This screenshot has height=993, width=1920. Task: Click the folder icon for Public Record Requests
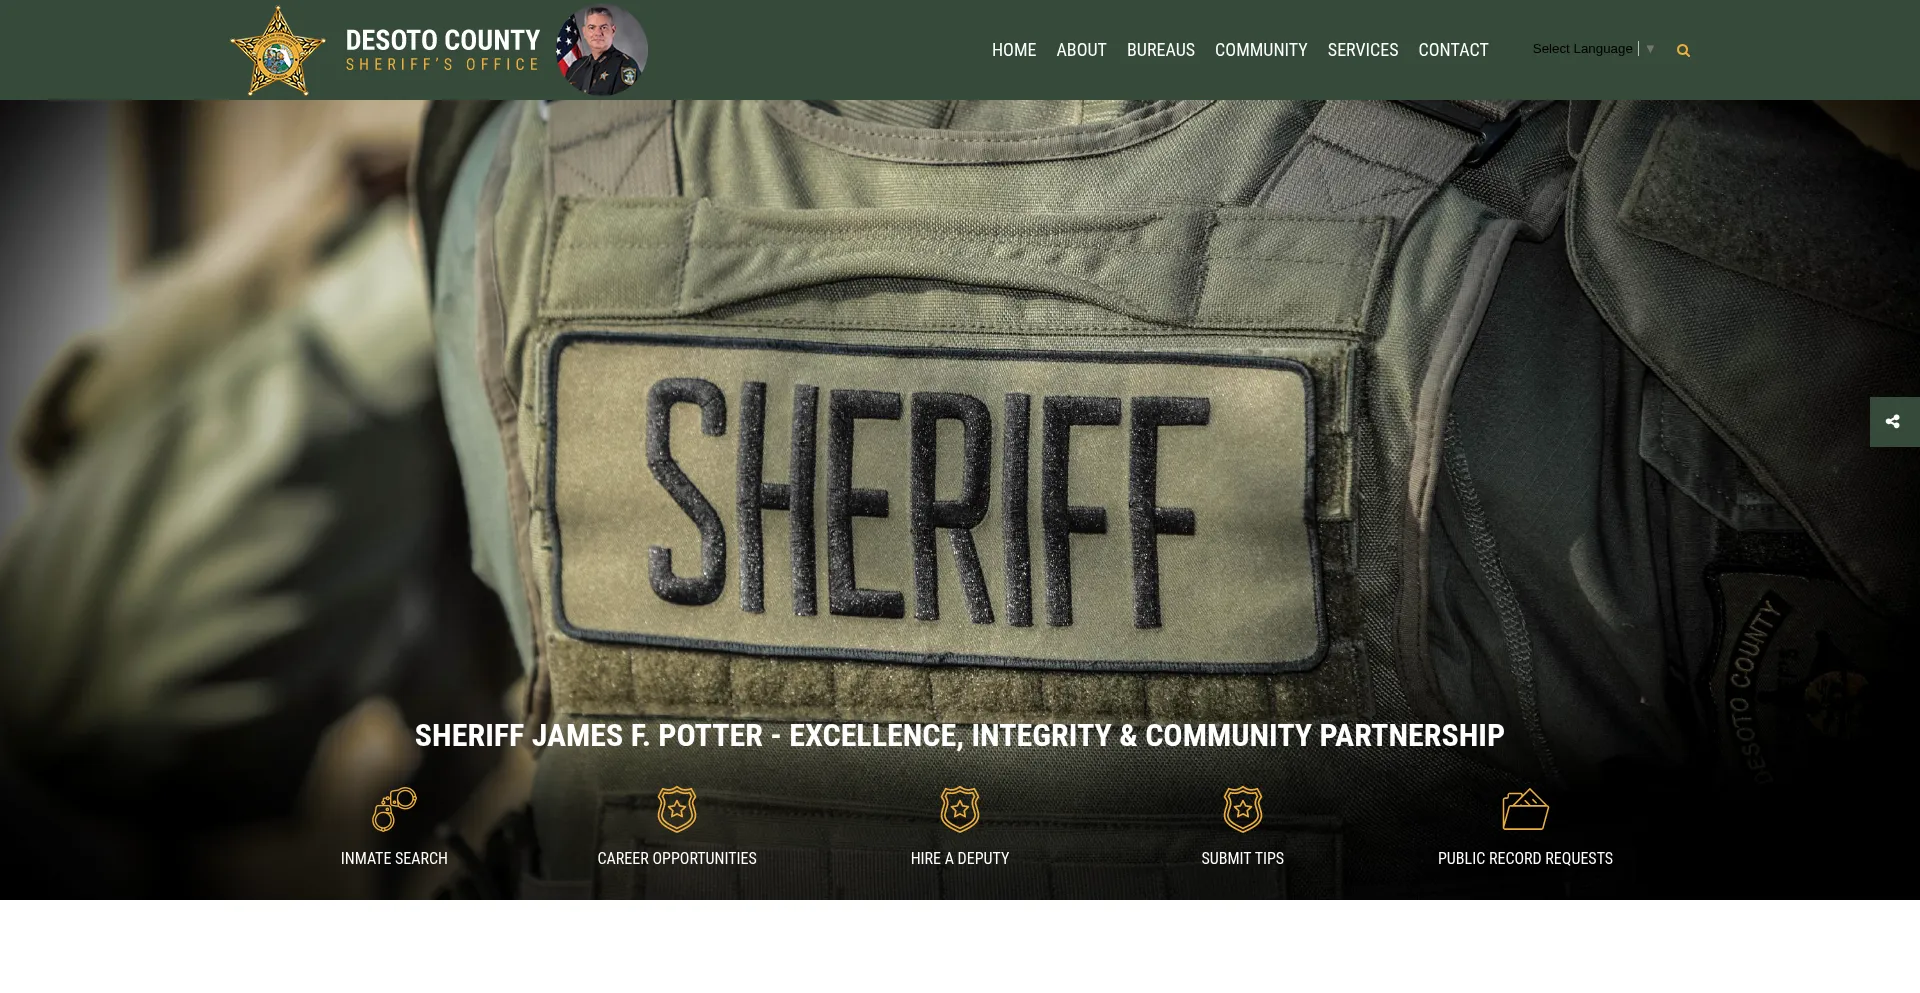tap(1525, 809)
